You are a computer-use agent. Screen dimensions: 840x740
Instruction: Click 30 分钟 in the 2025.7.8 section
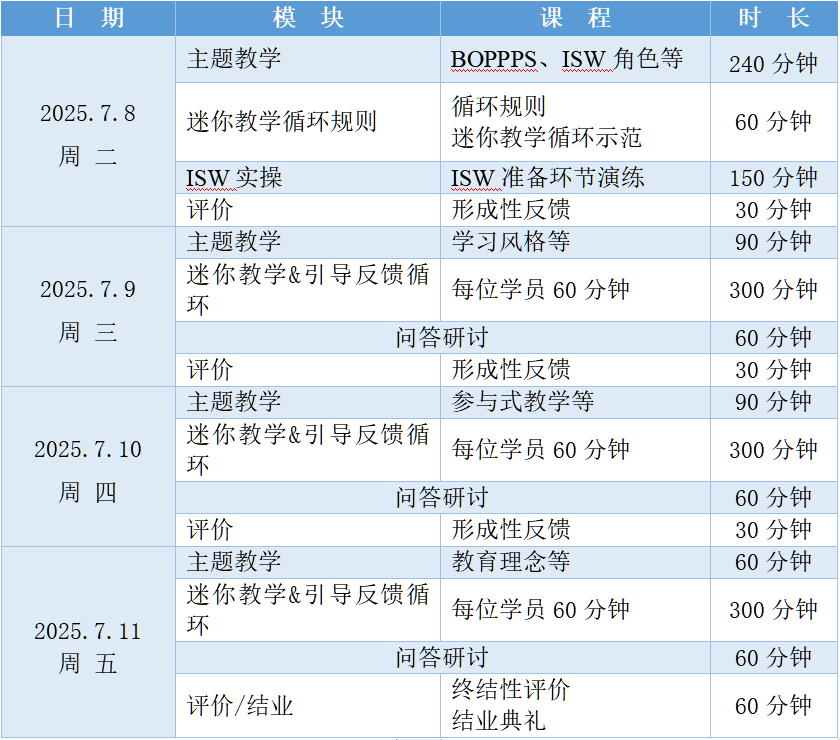(774, 210)
